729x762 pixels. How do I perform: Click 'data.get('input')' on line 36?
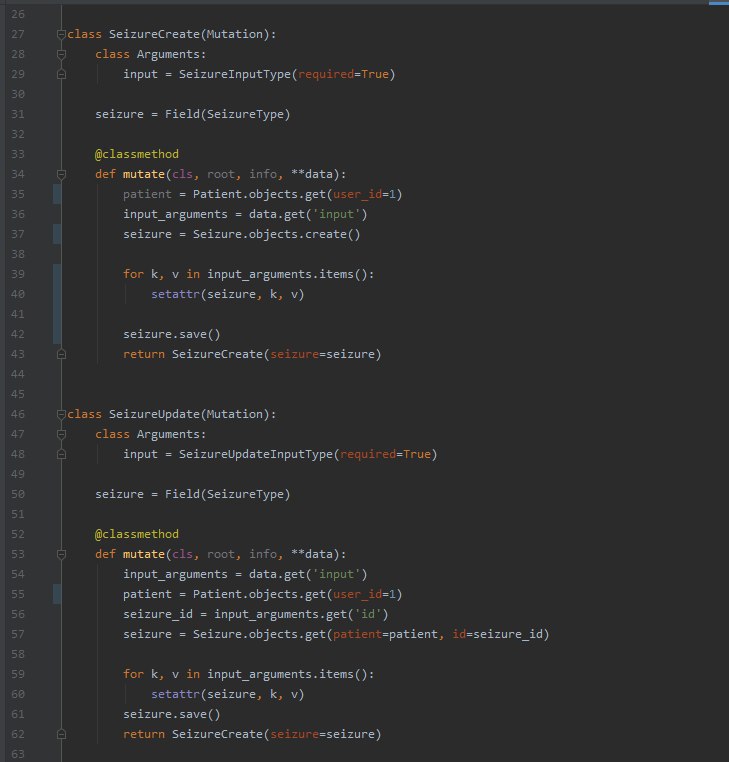click(308, 214)
